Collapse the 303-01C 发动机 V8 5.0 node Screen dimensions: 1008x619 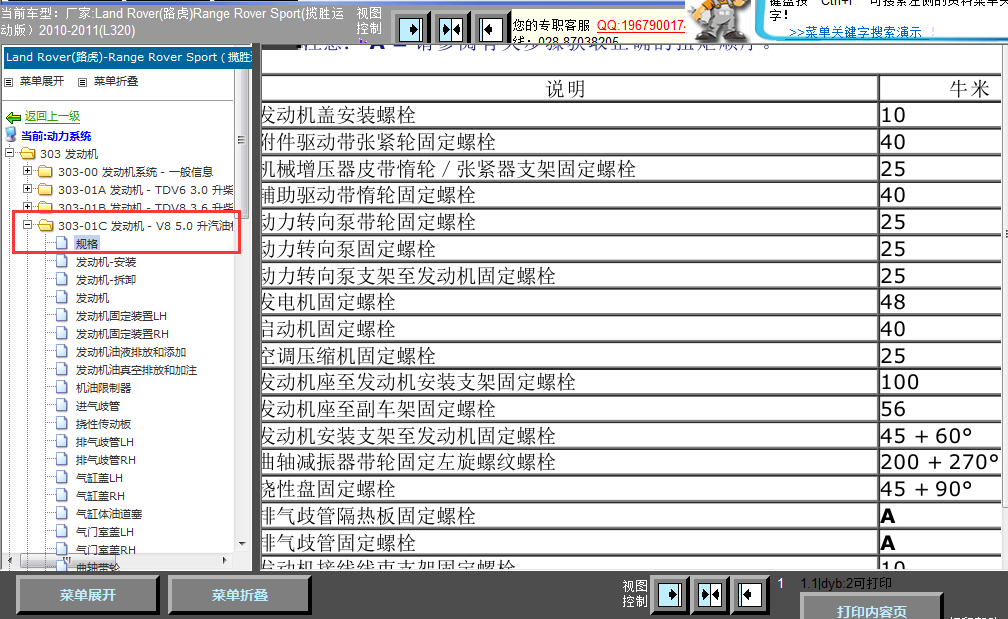[27, 225]
